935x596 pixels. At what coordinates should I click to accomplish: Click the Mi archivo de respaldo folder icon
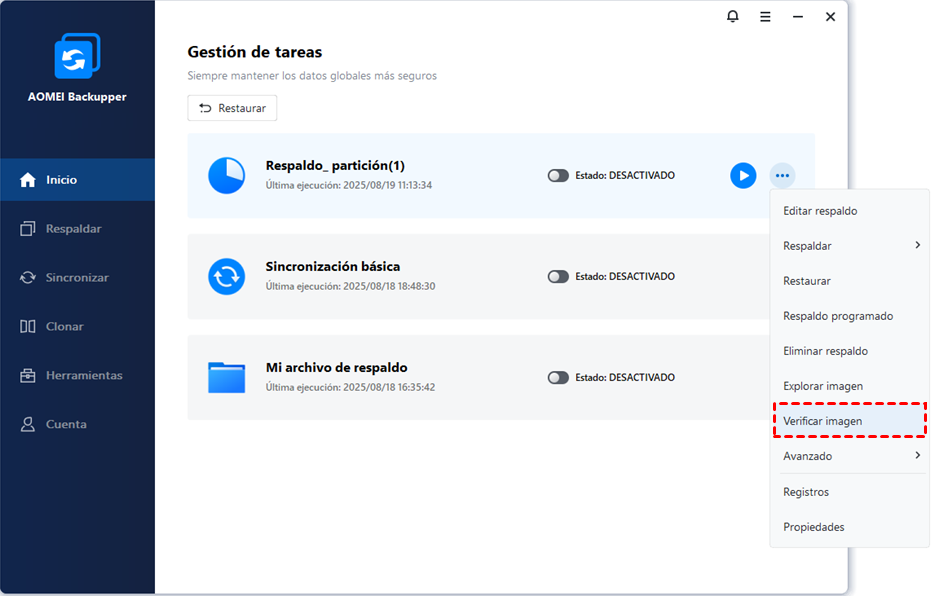click(x=226, y=377)
